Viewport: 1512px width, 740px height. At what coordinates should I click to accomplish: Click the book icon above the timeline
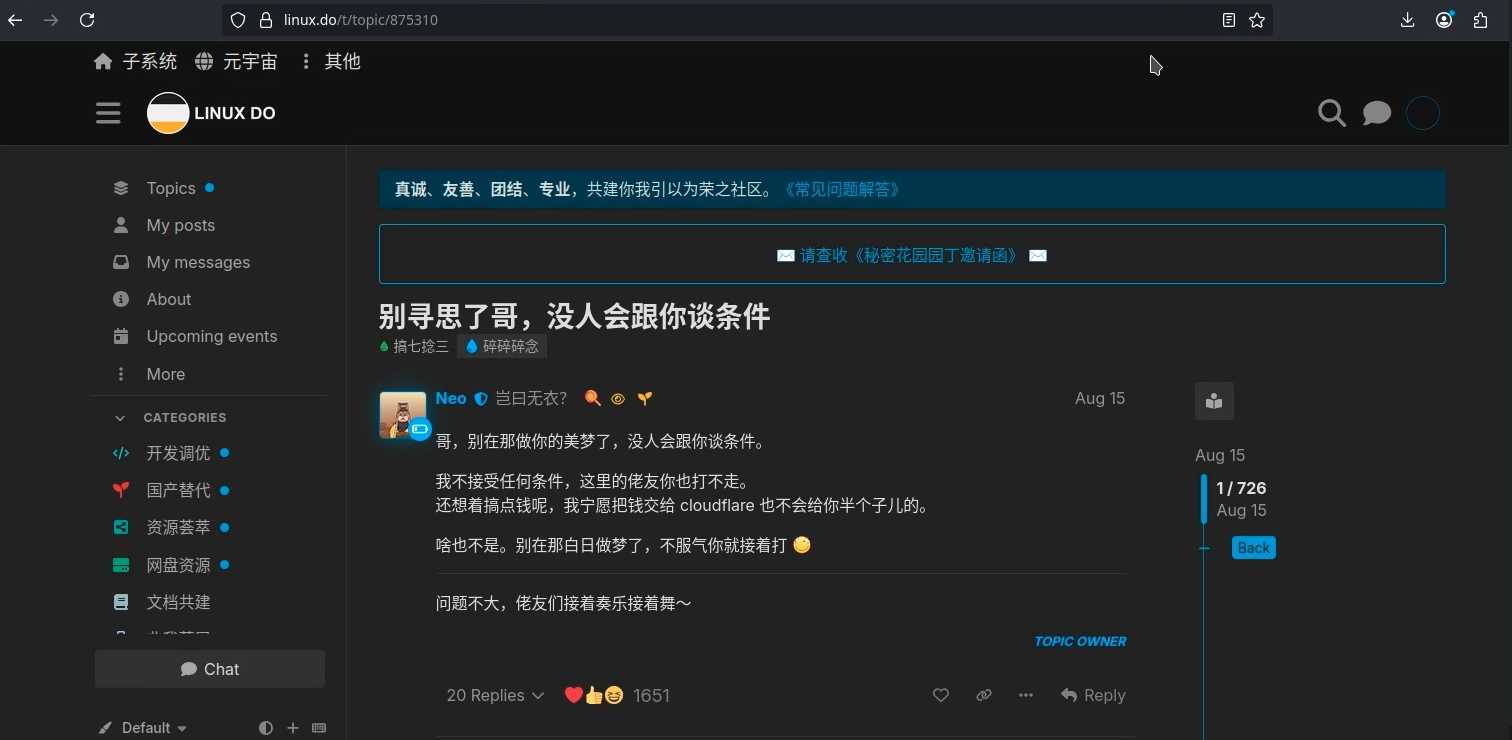[1214, 401]
